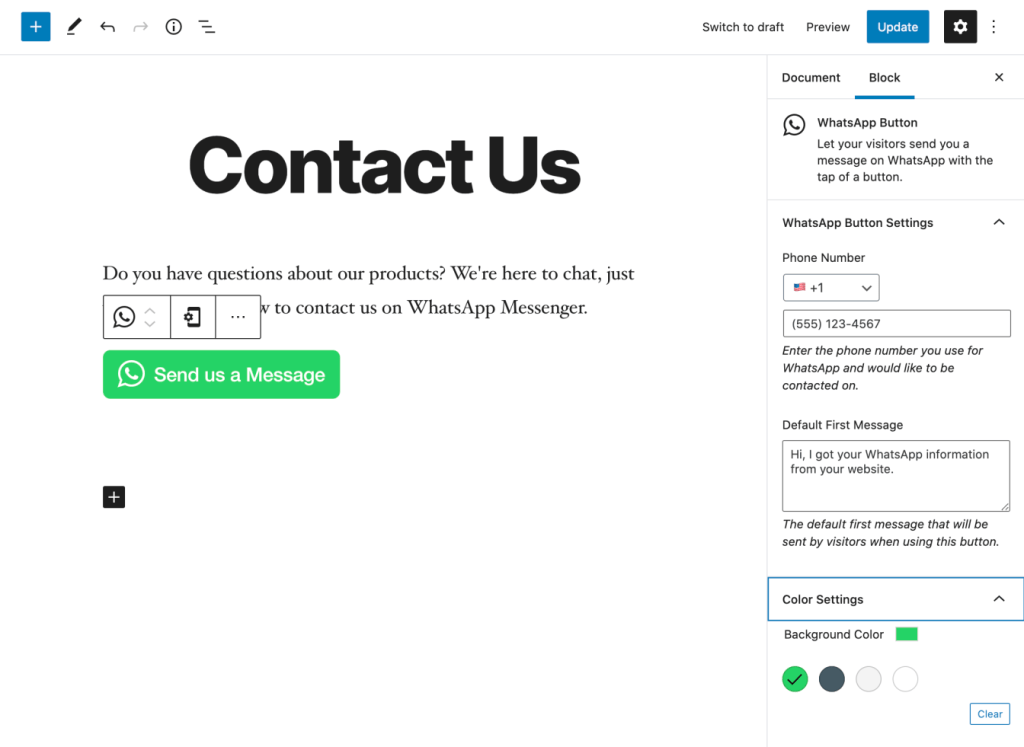Open WhatsApp button settings icon in block toolbar
The width and height of the screenshot is (1024, 747).
193,317
